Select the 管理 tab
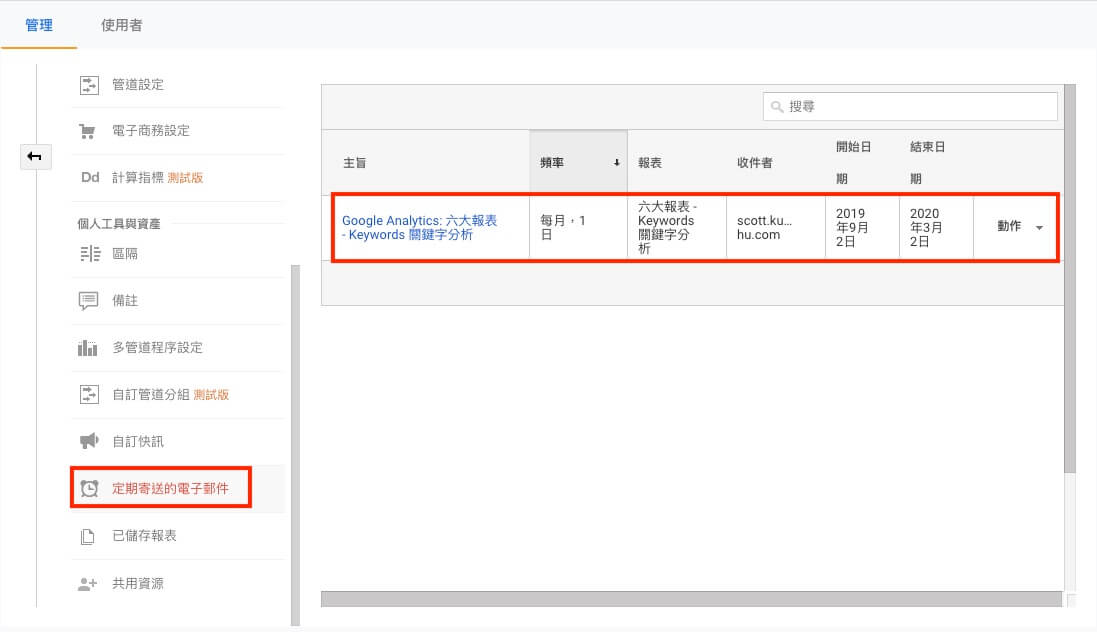The image size is (1097, 632). pos(39,25)
